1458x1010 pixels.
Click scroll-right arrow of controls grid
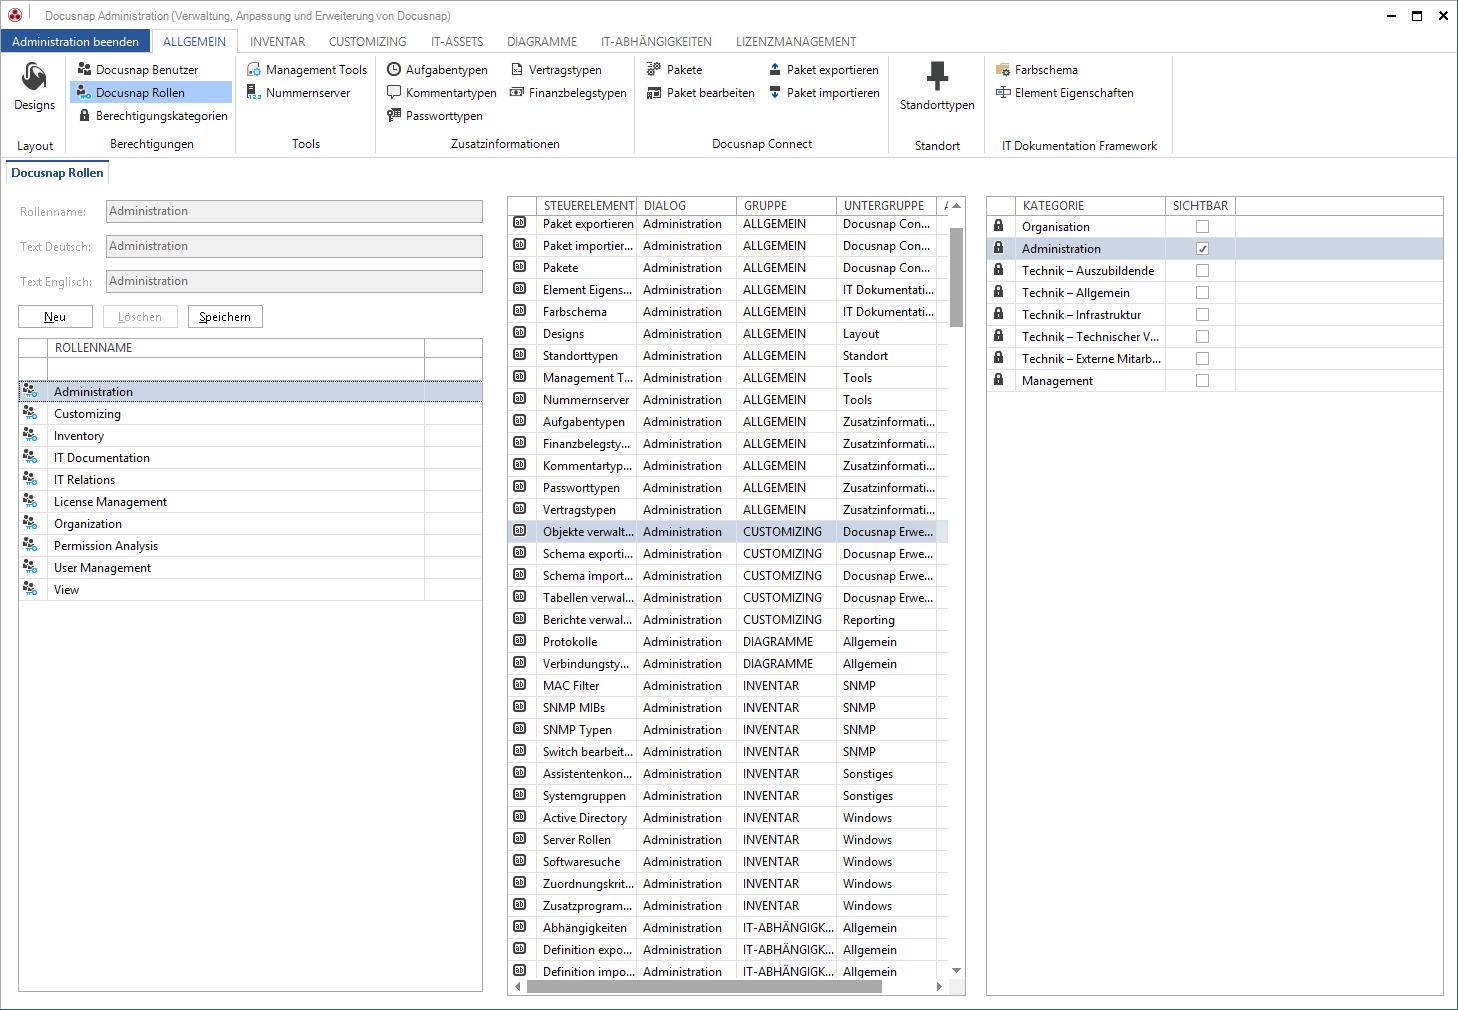click(x=939, y=987)
